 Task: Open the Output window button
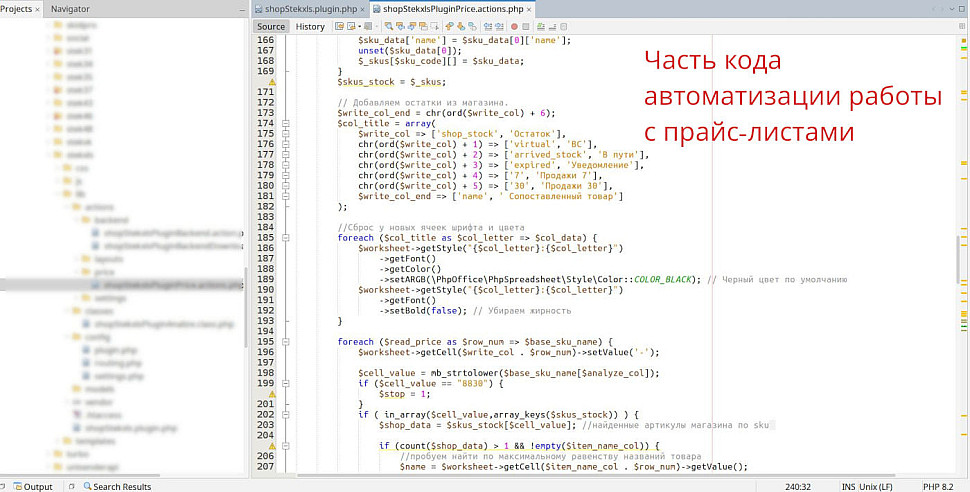click(33, 486)
